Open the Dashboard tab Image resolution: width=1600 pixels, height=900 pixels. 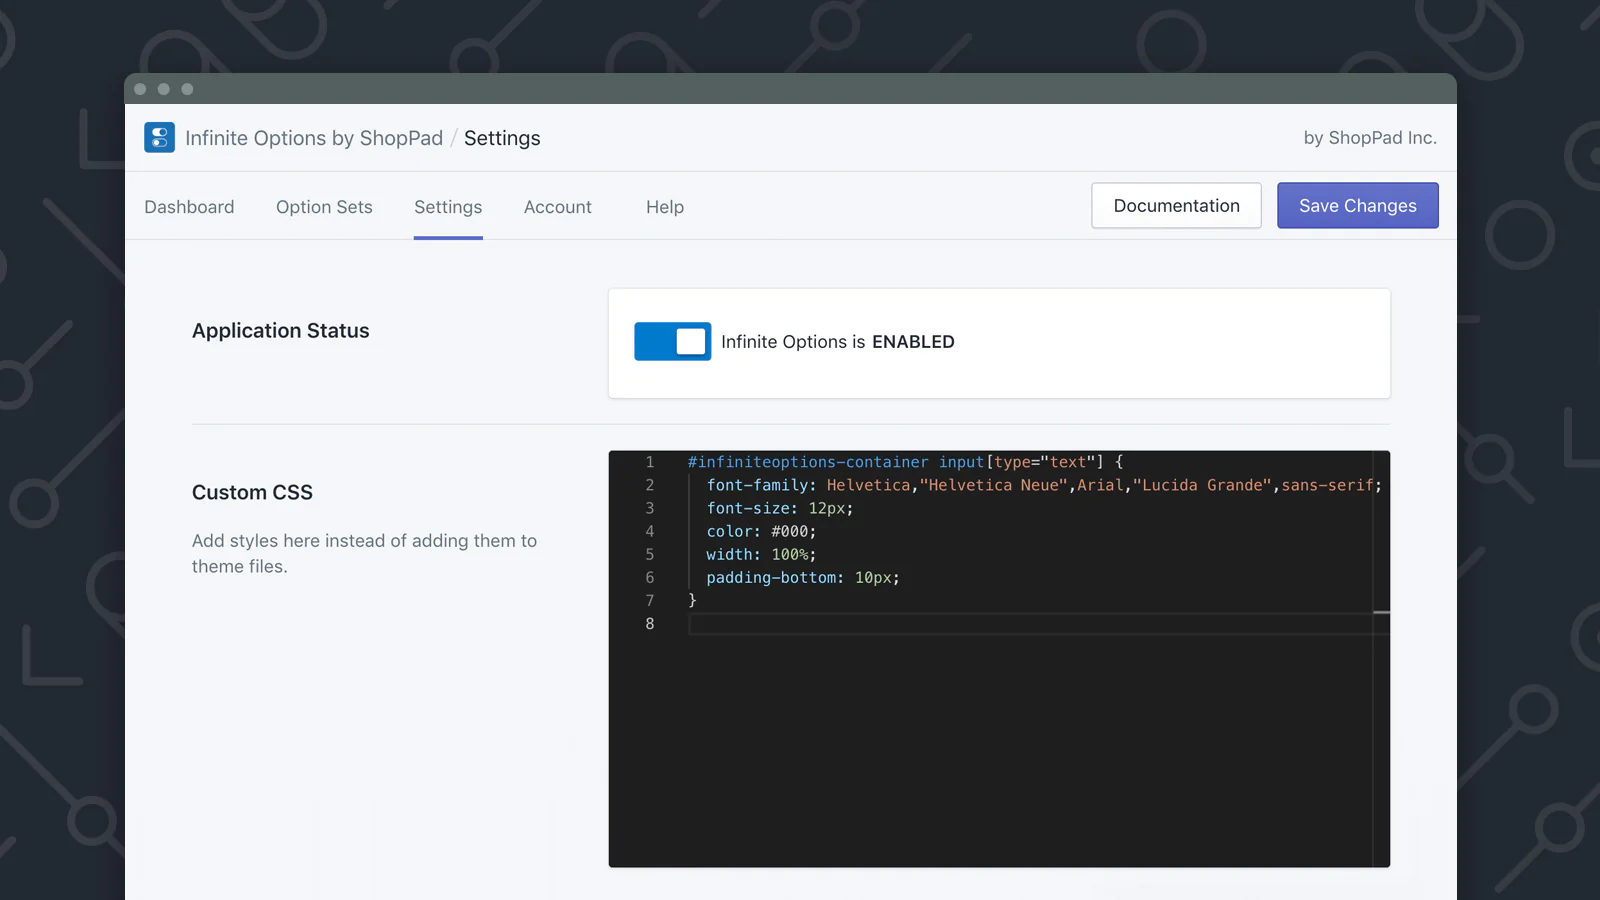click(189, 207)
